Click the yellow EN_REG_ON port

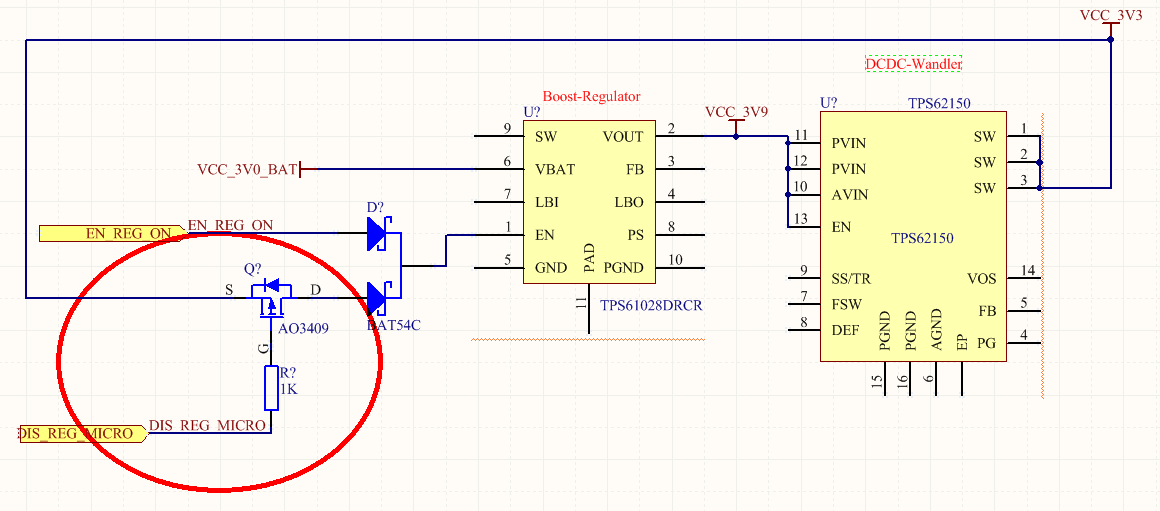[x=112, y=234]
